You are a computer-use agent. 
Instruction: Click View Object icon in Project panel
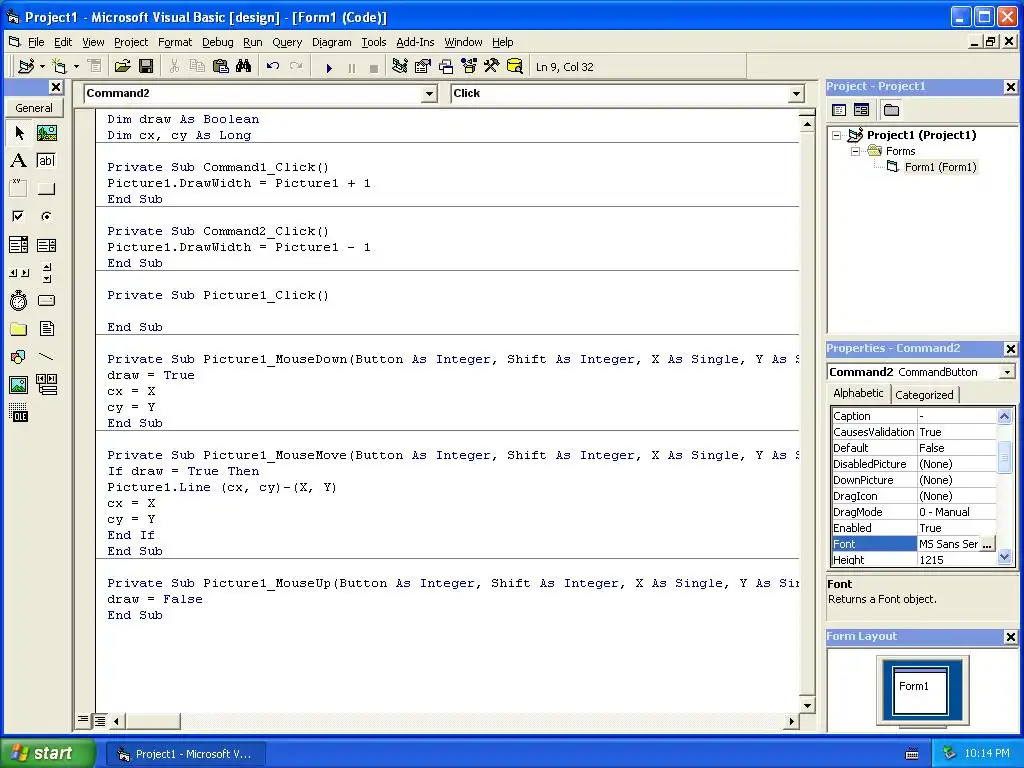coord(861,110)
